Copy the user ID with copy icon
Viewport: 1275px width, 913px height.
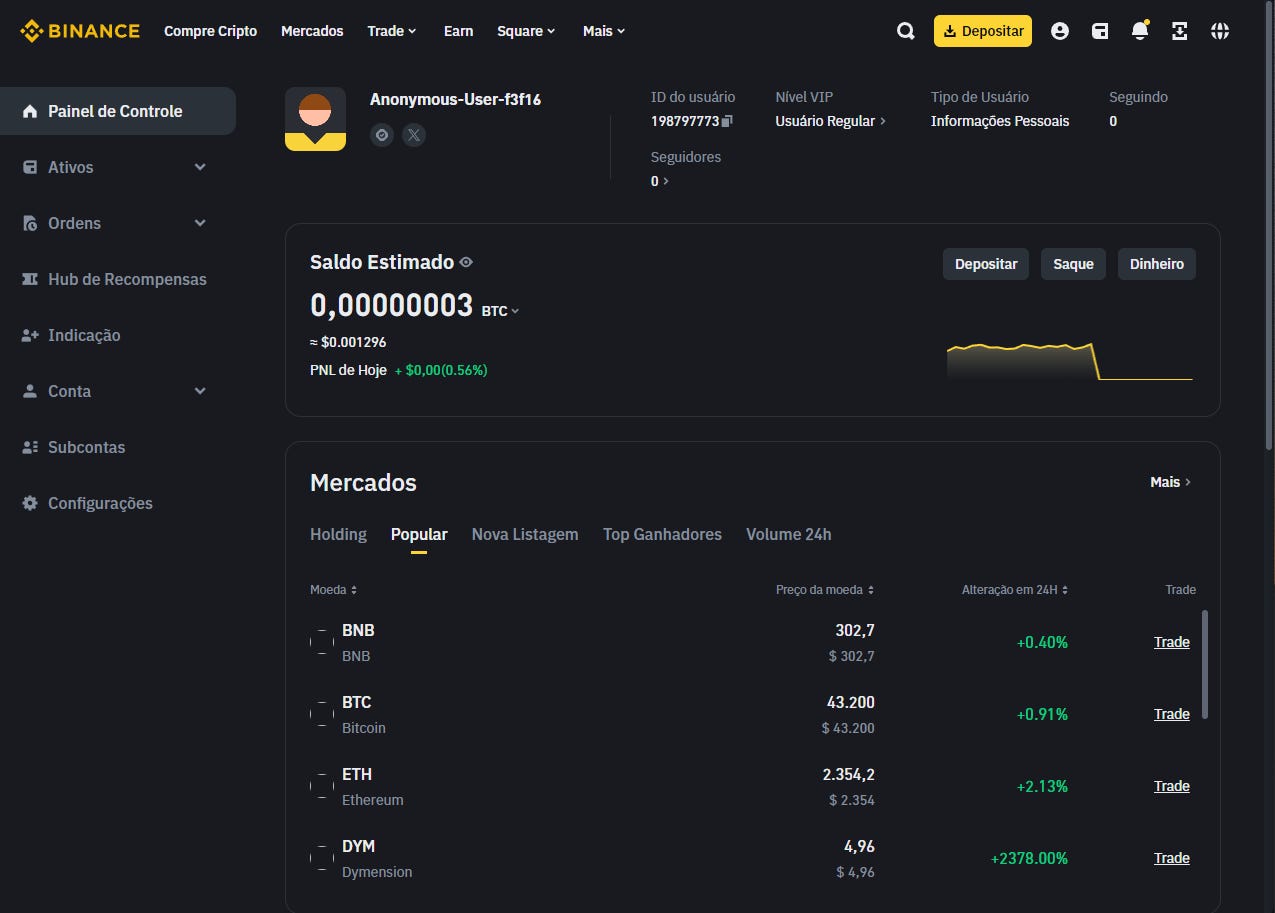[x=727, y=121]
